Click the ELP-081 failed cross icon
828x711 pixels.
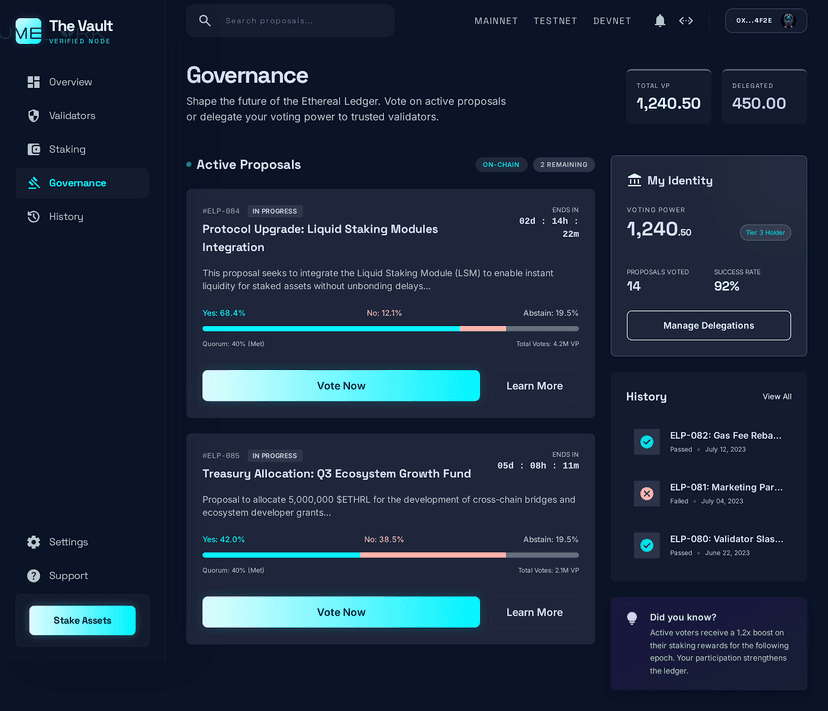coord(646,494)
